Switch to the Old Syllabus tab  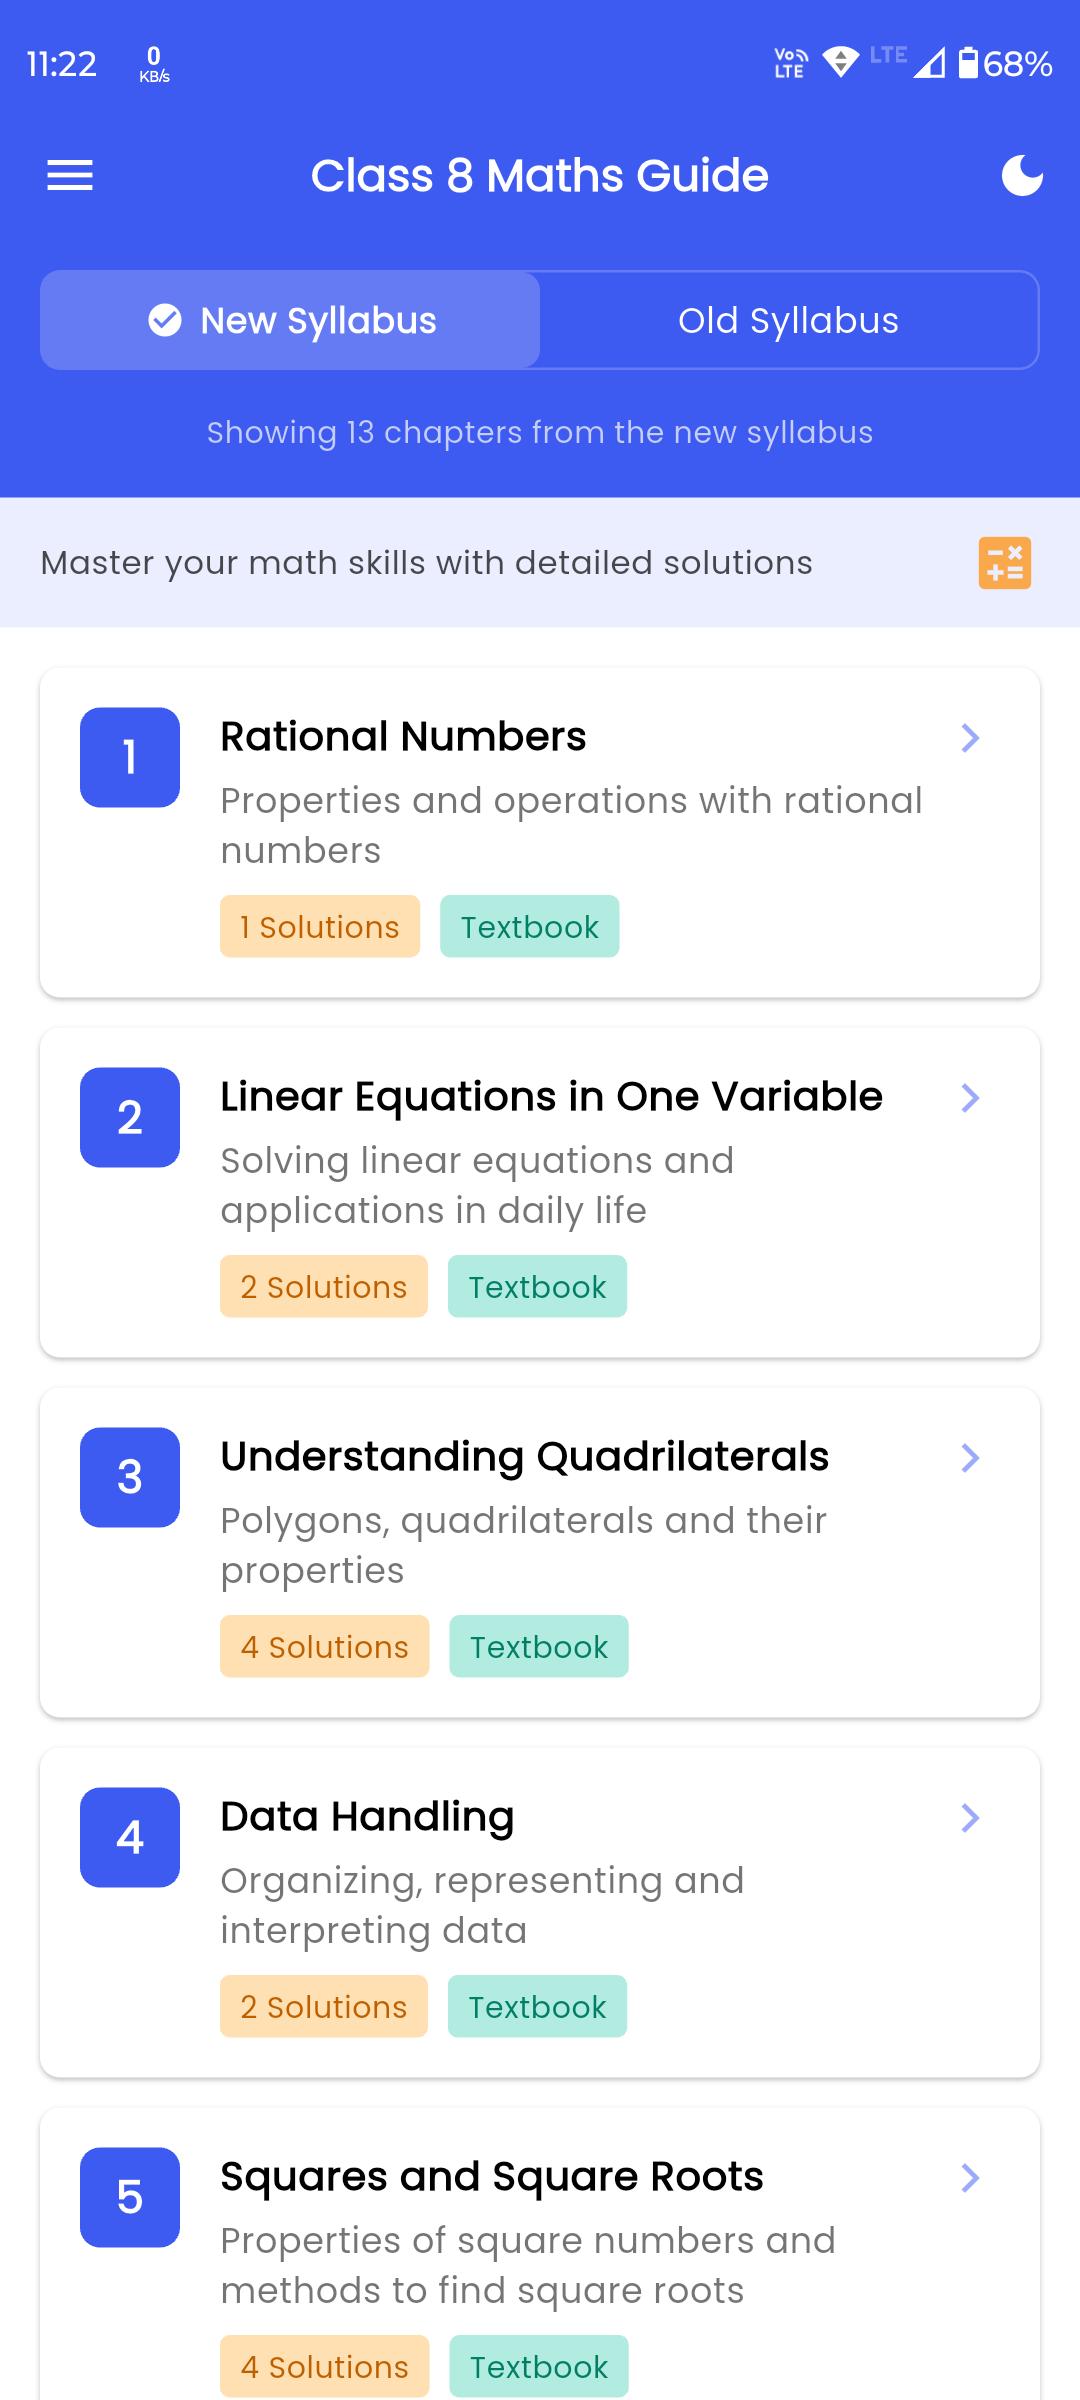[788, 320]
